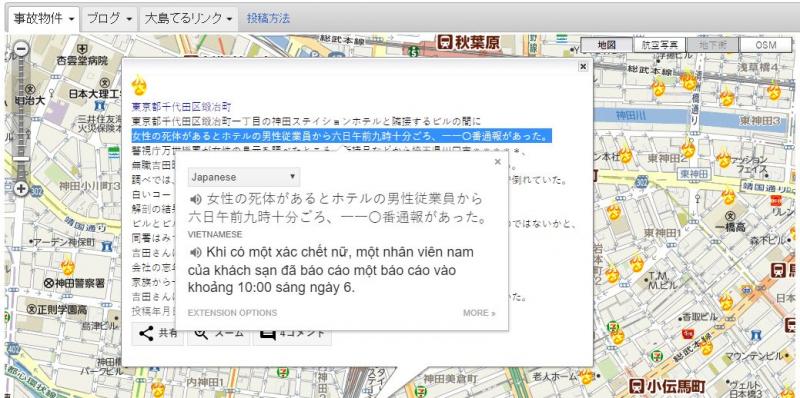Click the school symbol beside 正則学園高
800x398 pixels.
[x=31, y=309]
